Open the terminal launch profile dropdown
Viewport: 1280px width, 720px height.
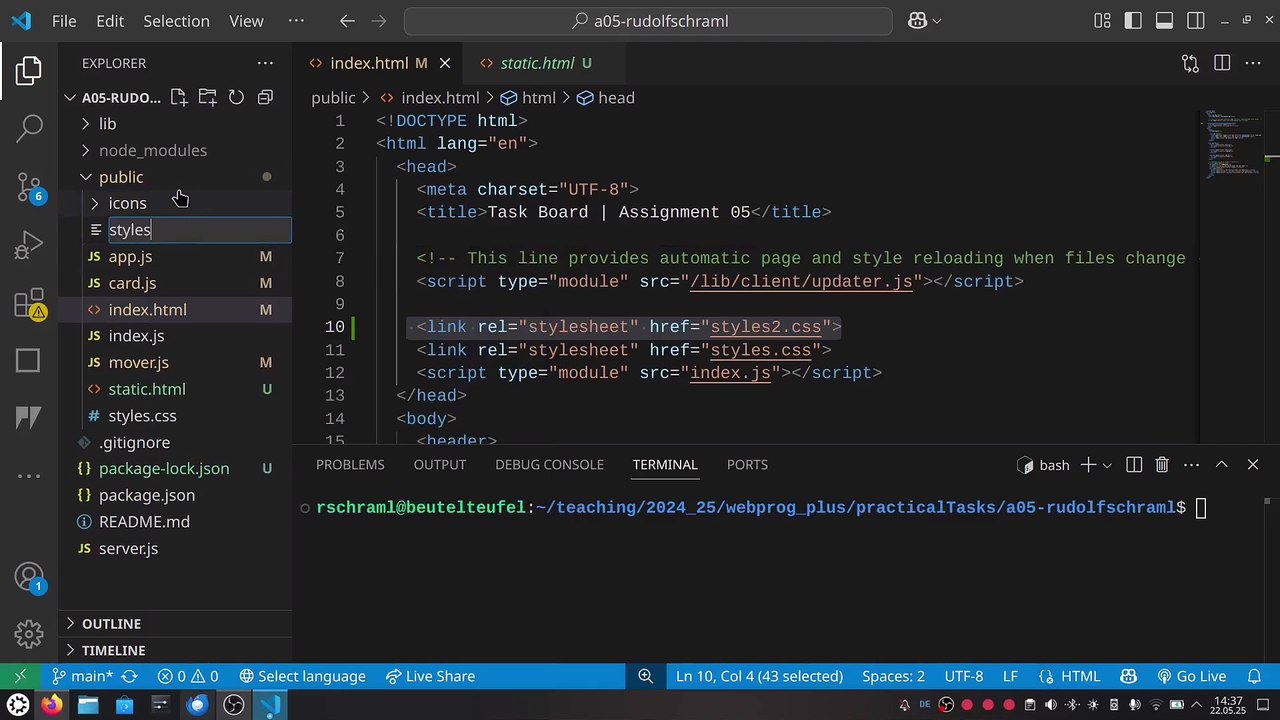pyautogui.click(x=1109, y=465)
